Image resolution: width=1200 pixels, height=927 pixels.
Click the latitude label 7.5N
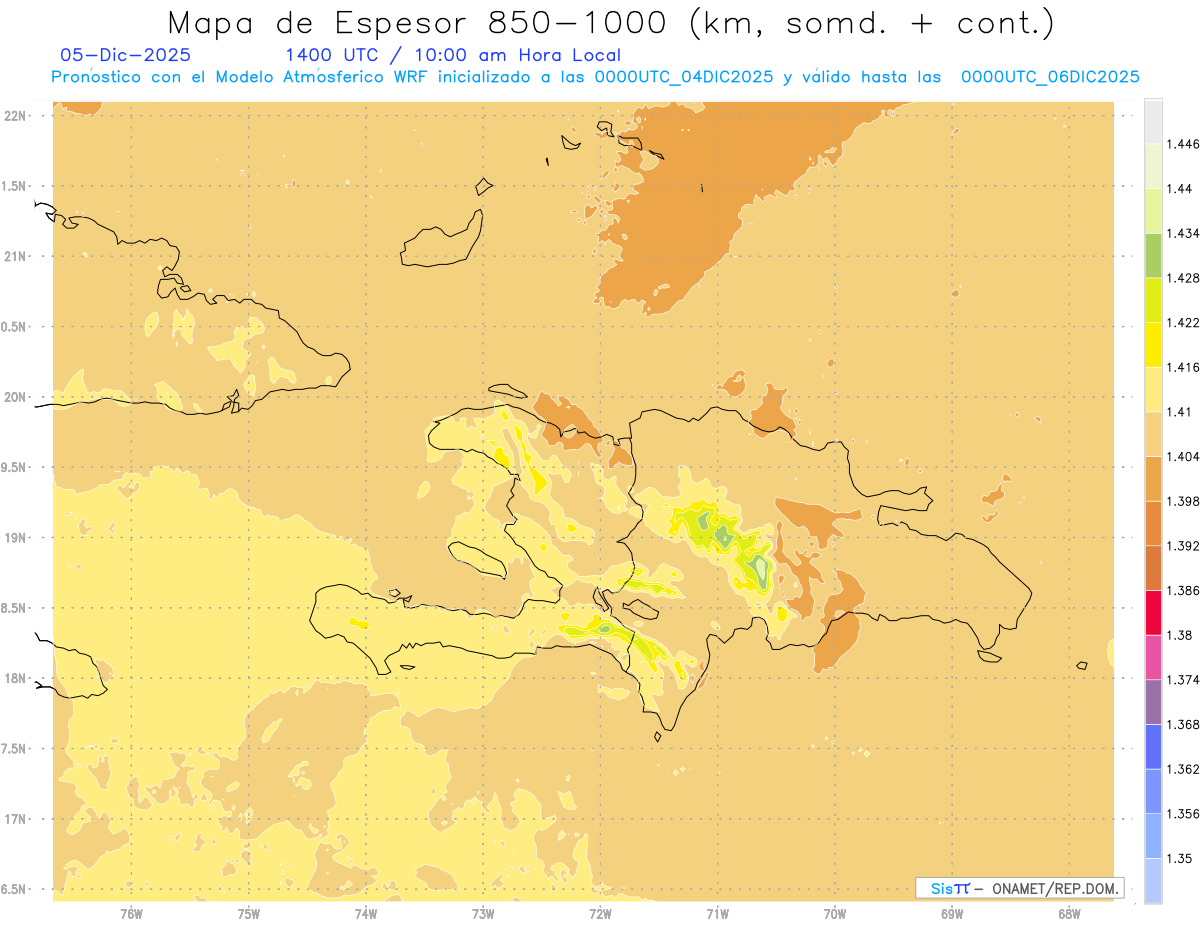(x=14, y=749)
